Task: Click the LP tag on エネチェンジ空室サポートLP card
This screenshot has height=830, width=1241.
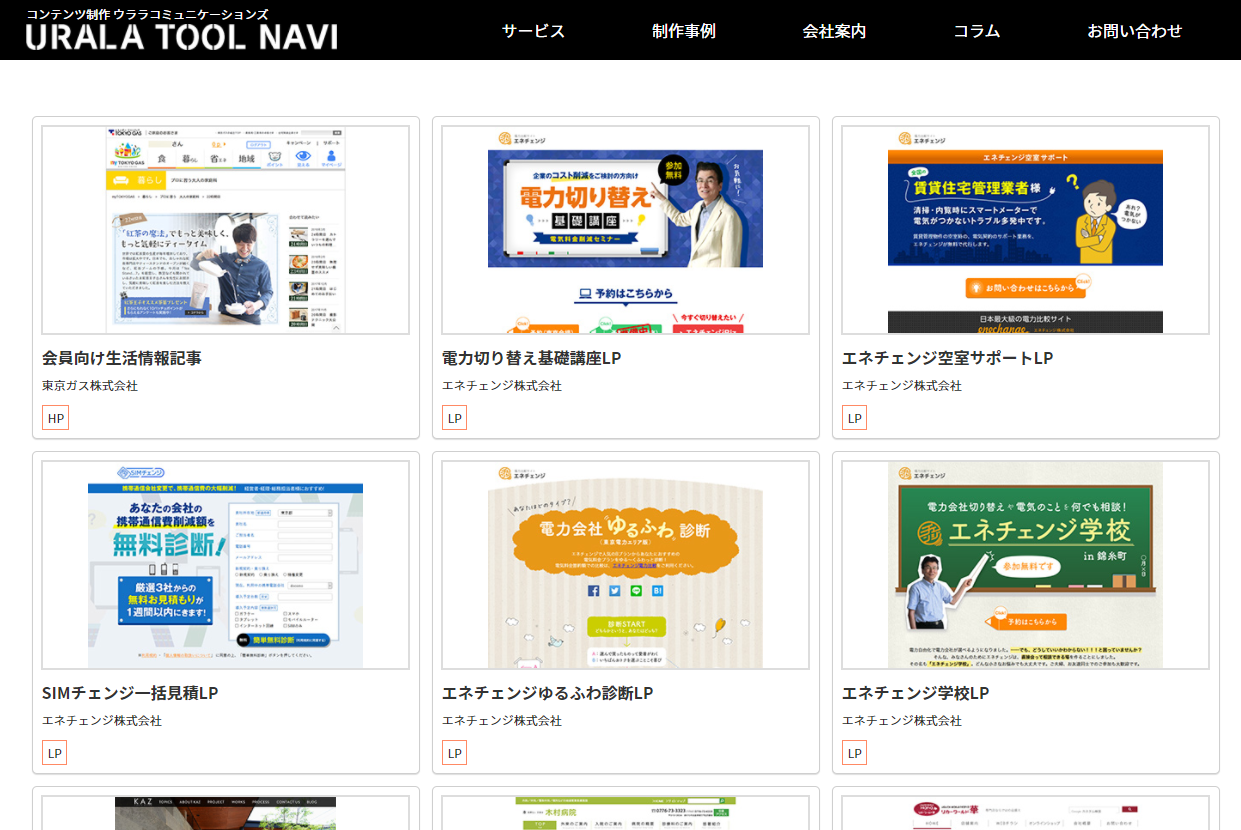Action: click(x=855, y=418)
